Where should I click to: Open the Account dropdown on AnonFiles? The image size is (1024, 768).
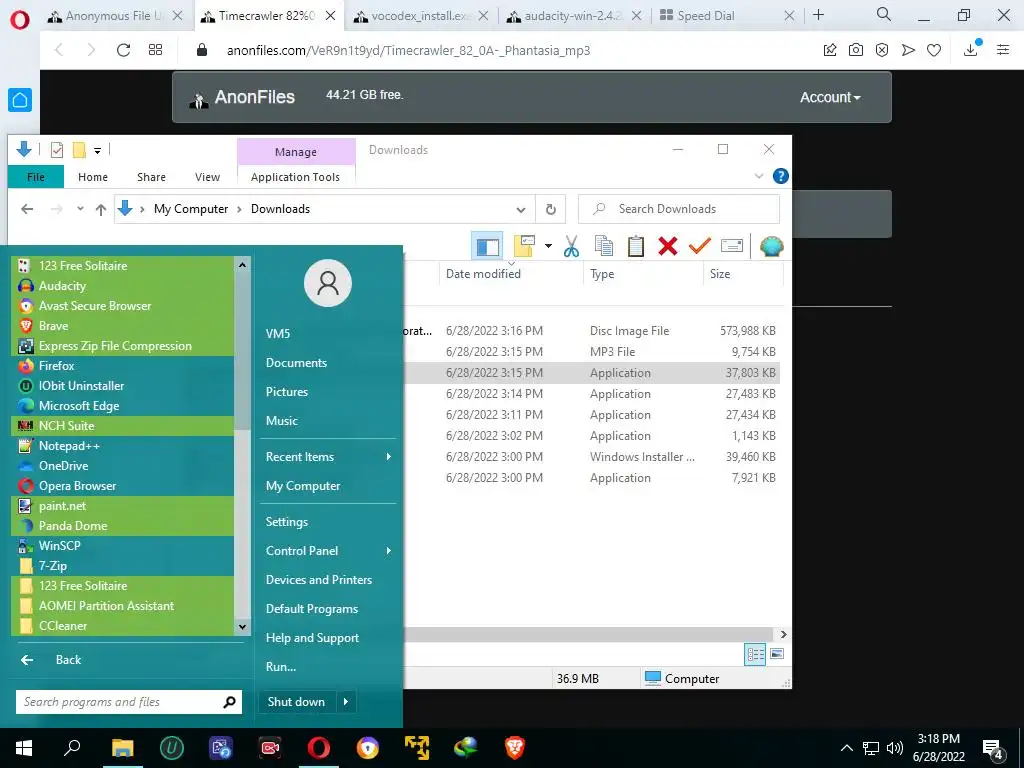830,97
